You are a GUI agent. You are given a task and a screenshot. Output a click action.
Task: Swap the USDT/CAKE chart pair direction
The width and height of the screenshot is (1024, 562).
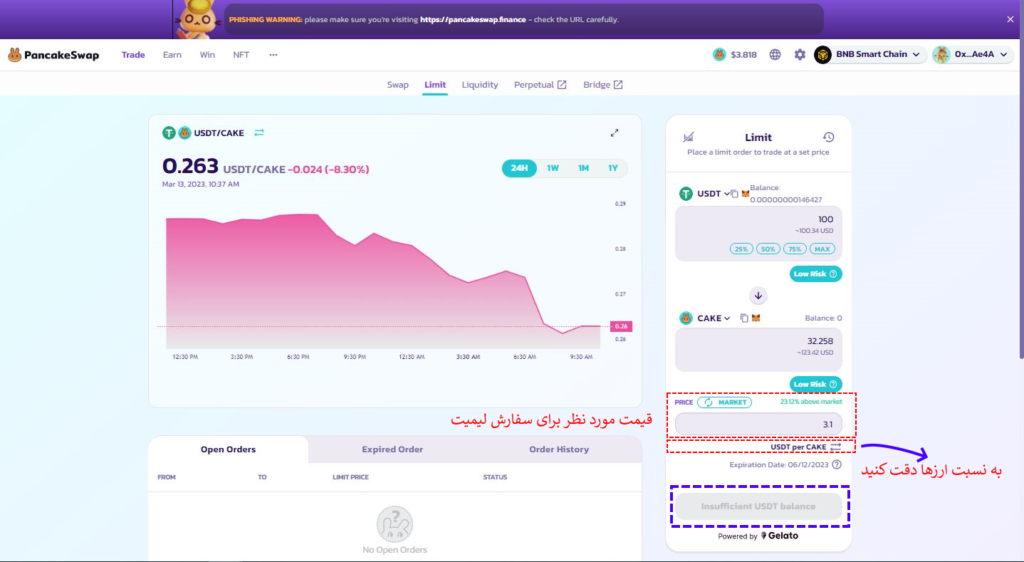tap(259, 133)
